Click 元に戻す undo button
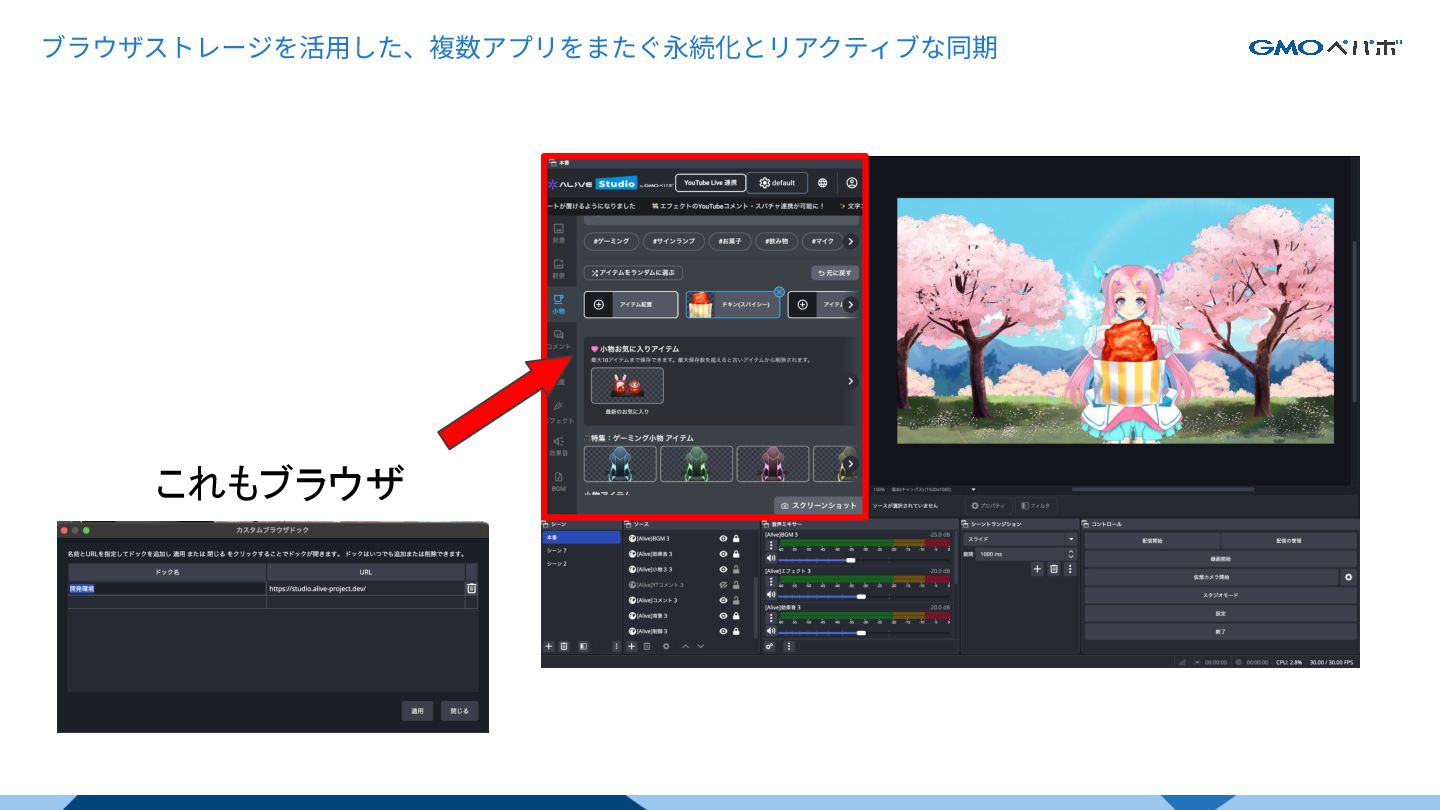Screen dimensions: 1440x810 click(x=834, y=272)
